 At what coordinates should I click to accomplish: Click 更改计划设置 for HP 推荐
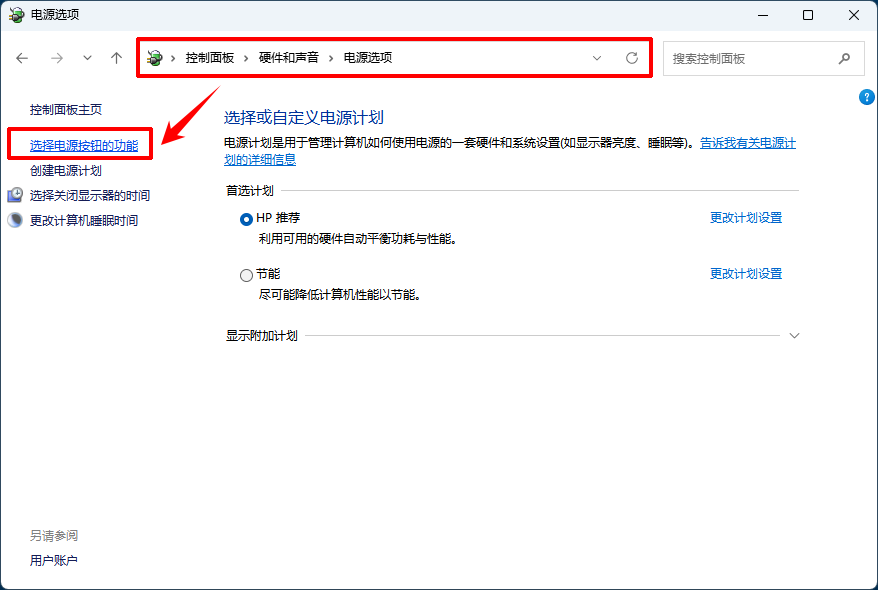point(746,218)
